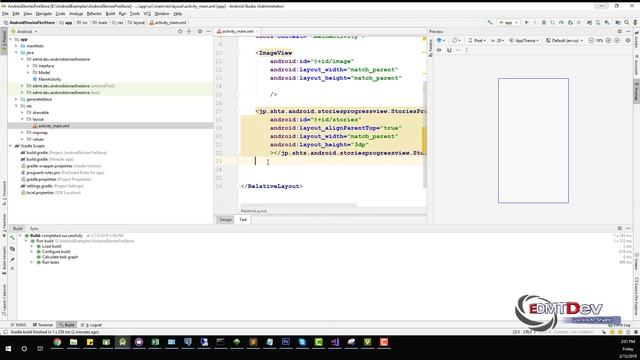This screenshot has height=360, width=640.
Task: Open Project panel gear settings
Action: click(x=200, y=31)
